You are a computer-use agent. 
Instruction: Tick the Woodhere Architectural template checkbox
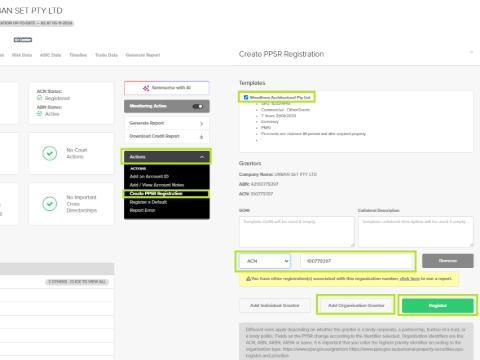(x=246, y=97)
